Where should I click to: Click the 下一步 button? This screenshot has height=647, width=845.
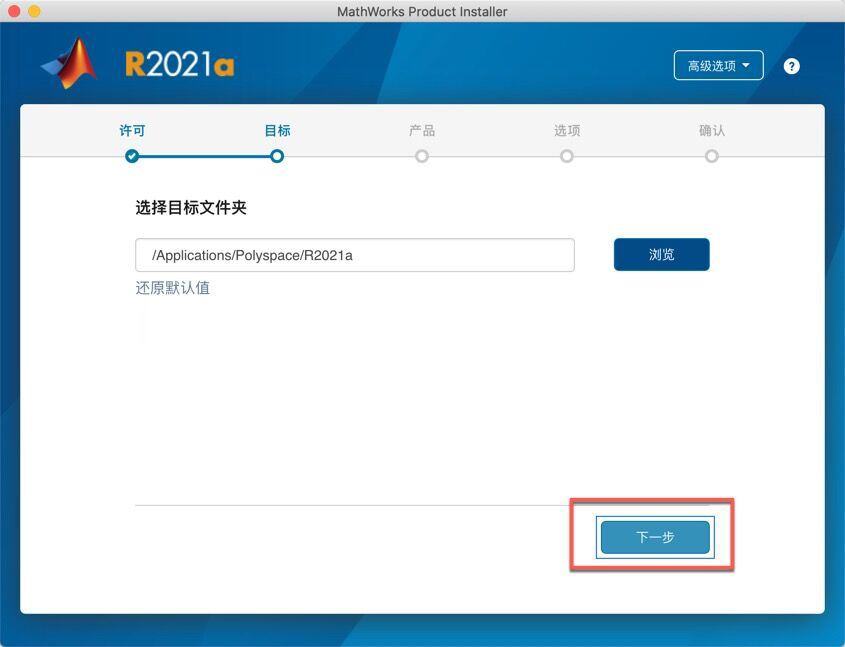coord(655,537)
